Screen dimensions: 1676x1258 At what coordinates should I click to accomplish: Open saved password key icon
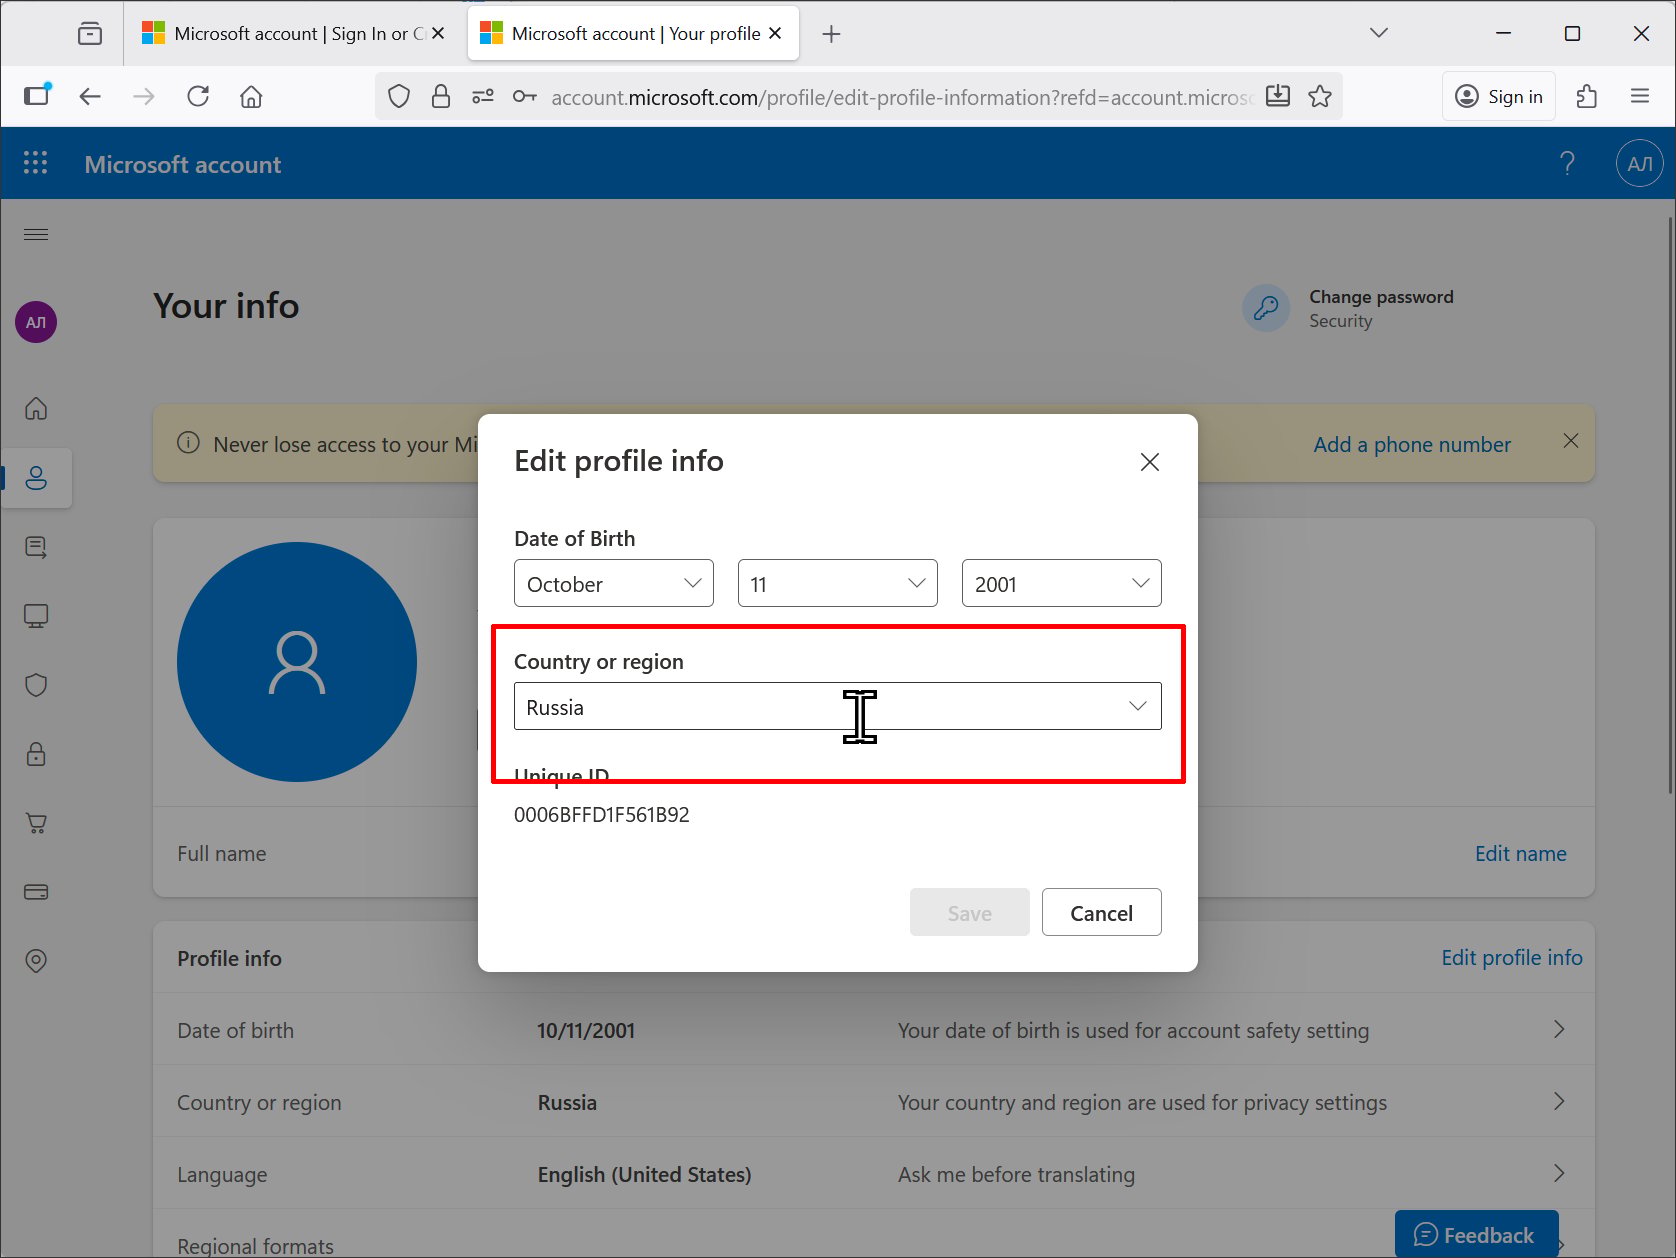(x=524, y=96)
